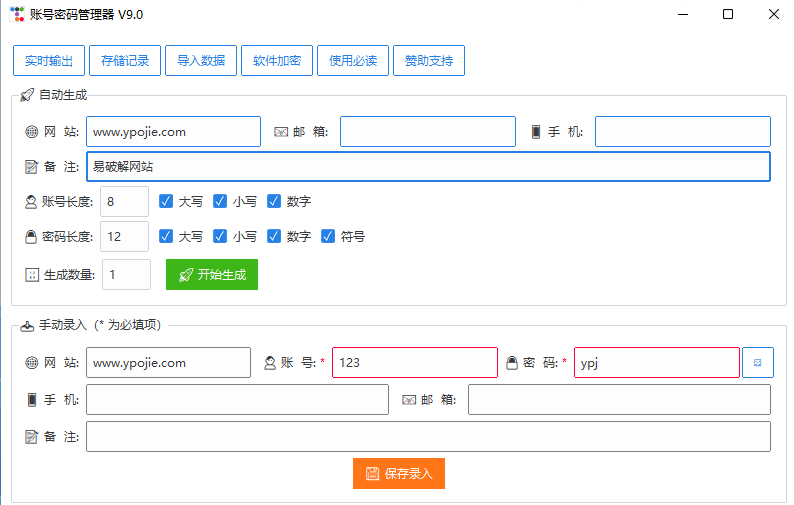Image resolution: width=794 pixels, height=505 pixels.
Task: Toggle 数字 for password length
Action: tap(274, 236)
